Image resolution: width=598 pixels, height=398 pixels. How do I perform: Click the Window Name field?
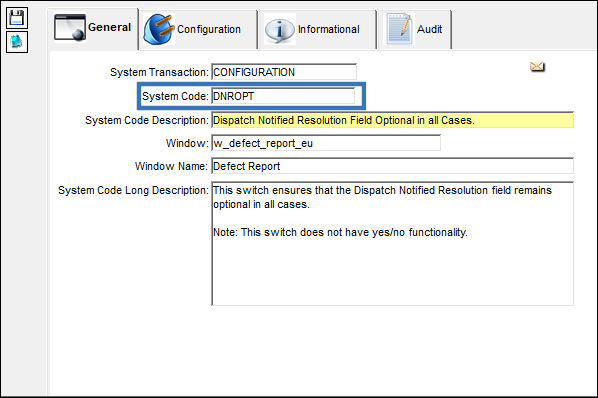point(392,166)
